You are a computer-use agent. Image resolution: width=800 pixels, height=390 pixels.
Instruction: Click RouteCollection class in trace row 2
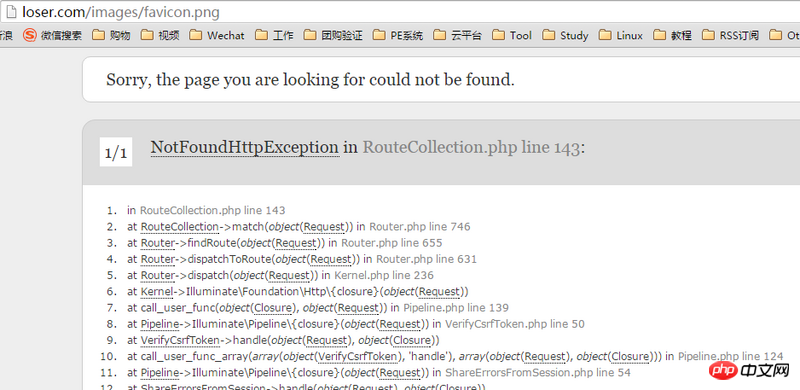click(x=180, y=226)
